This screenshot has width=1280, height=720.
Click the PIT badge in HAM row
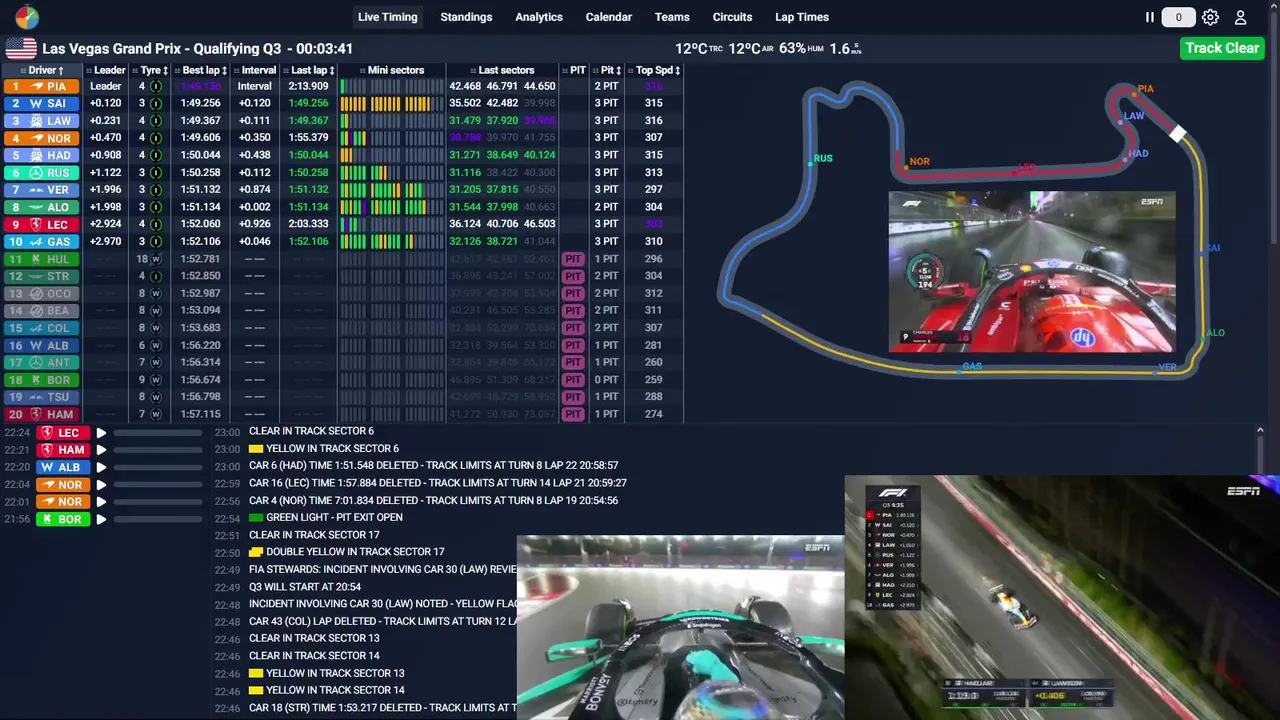coord(573,414)
